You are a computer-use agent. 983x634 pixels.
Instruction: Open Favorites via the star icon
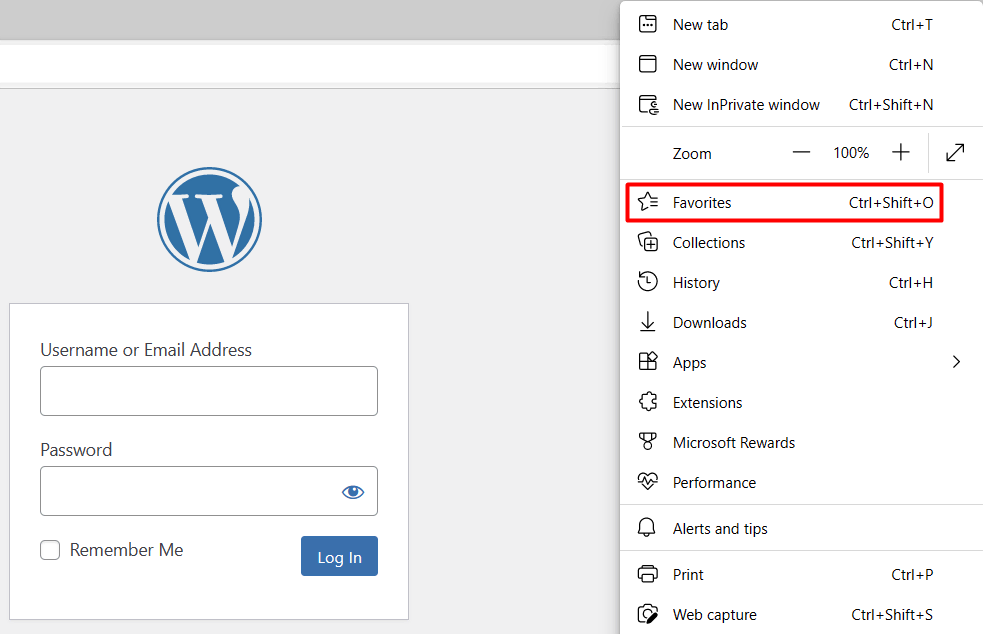click(646, 202)
